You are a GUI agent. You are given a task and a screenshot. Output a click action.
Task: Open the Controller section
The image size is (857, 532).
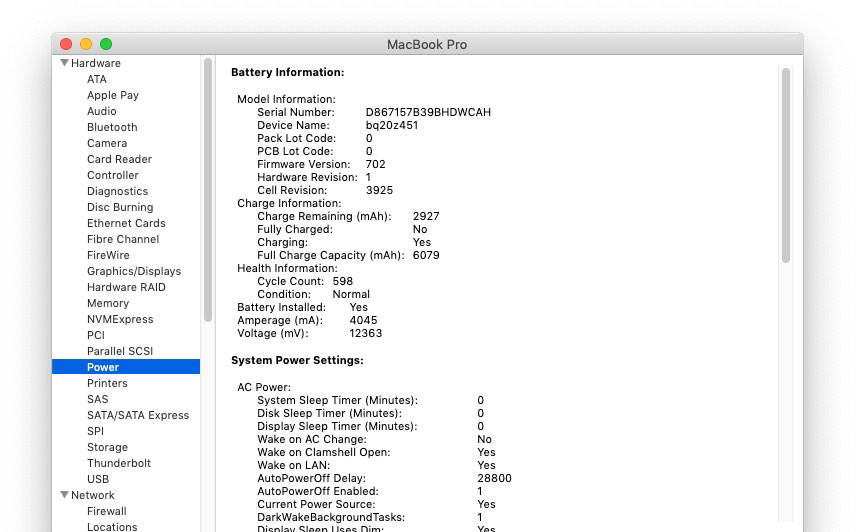click(x=113, y=175)
